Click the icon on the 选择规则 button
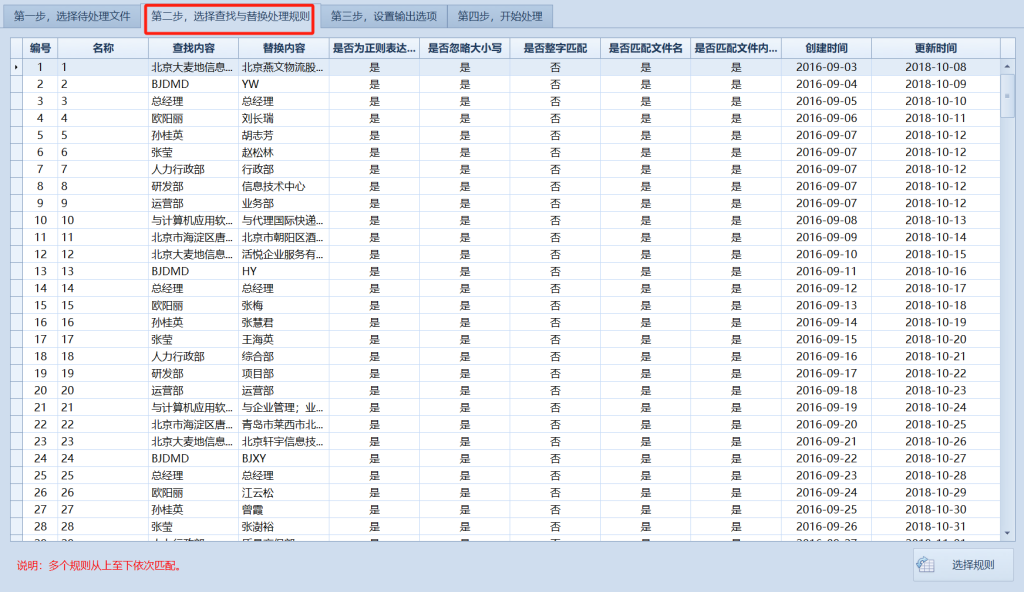 927,565
